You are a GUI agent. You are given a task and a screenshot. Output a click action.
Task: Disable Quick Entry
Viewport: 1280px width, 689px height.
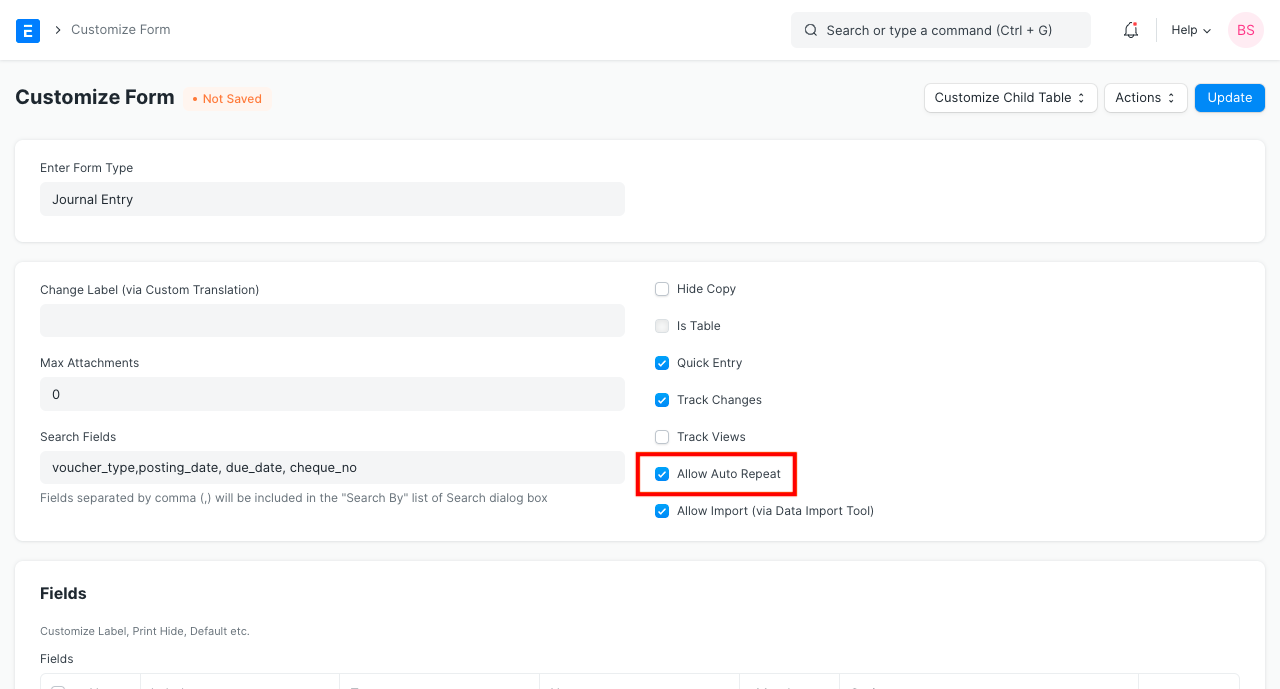point(662,362)
